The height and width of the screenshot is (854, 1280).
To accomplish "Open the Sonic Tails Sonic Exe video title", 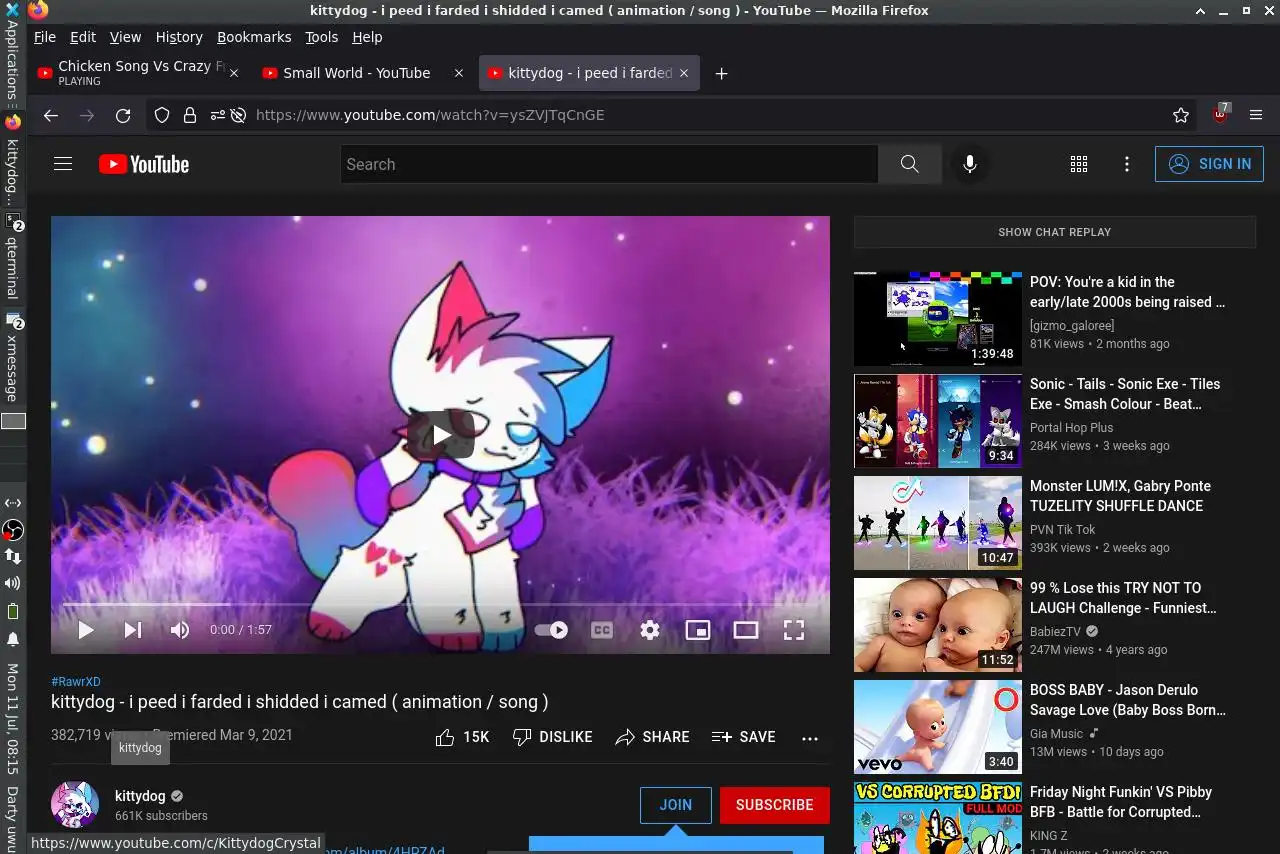I will (x=1125, y=394).
